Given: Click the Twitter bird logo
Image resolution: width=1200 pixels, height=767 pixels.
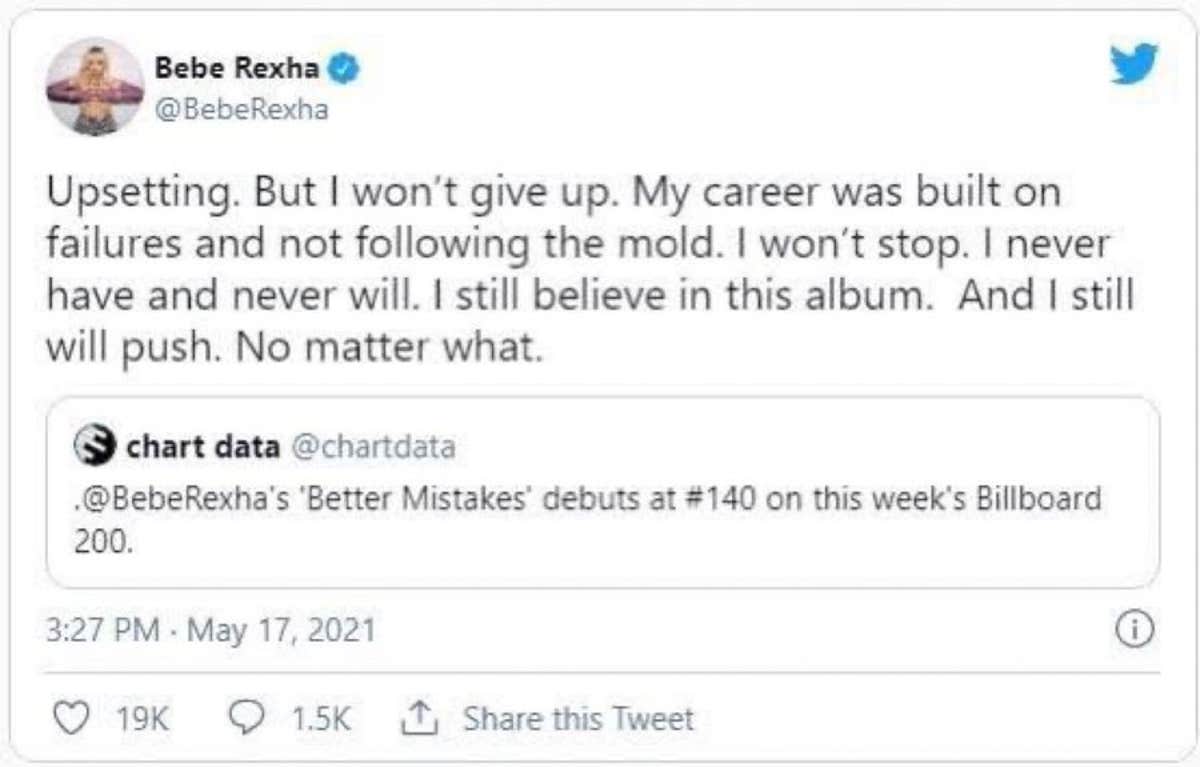Looking at the screenshot, I should (1133, 63).
